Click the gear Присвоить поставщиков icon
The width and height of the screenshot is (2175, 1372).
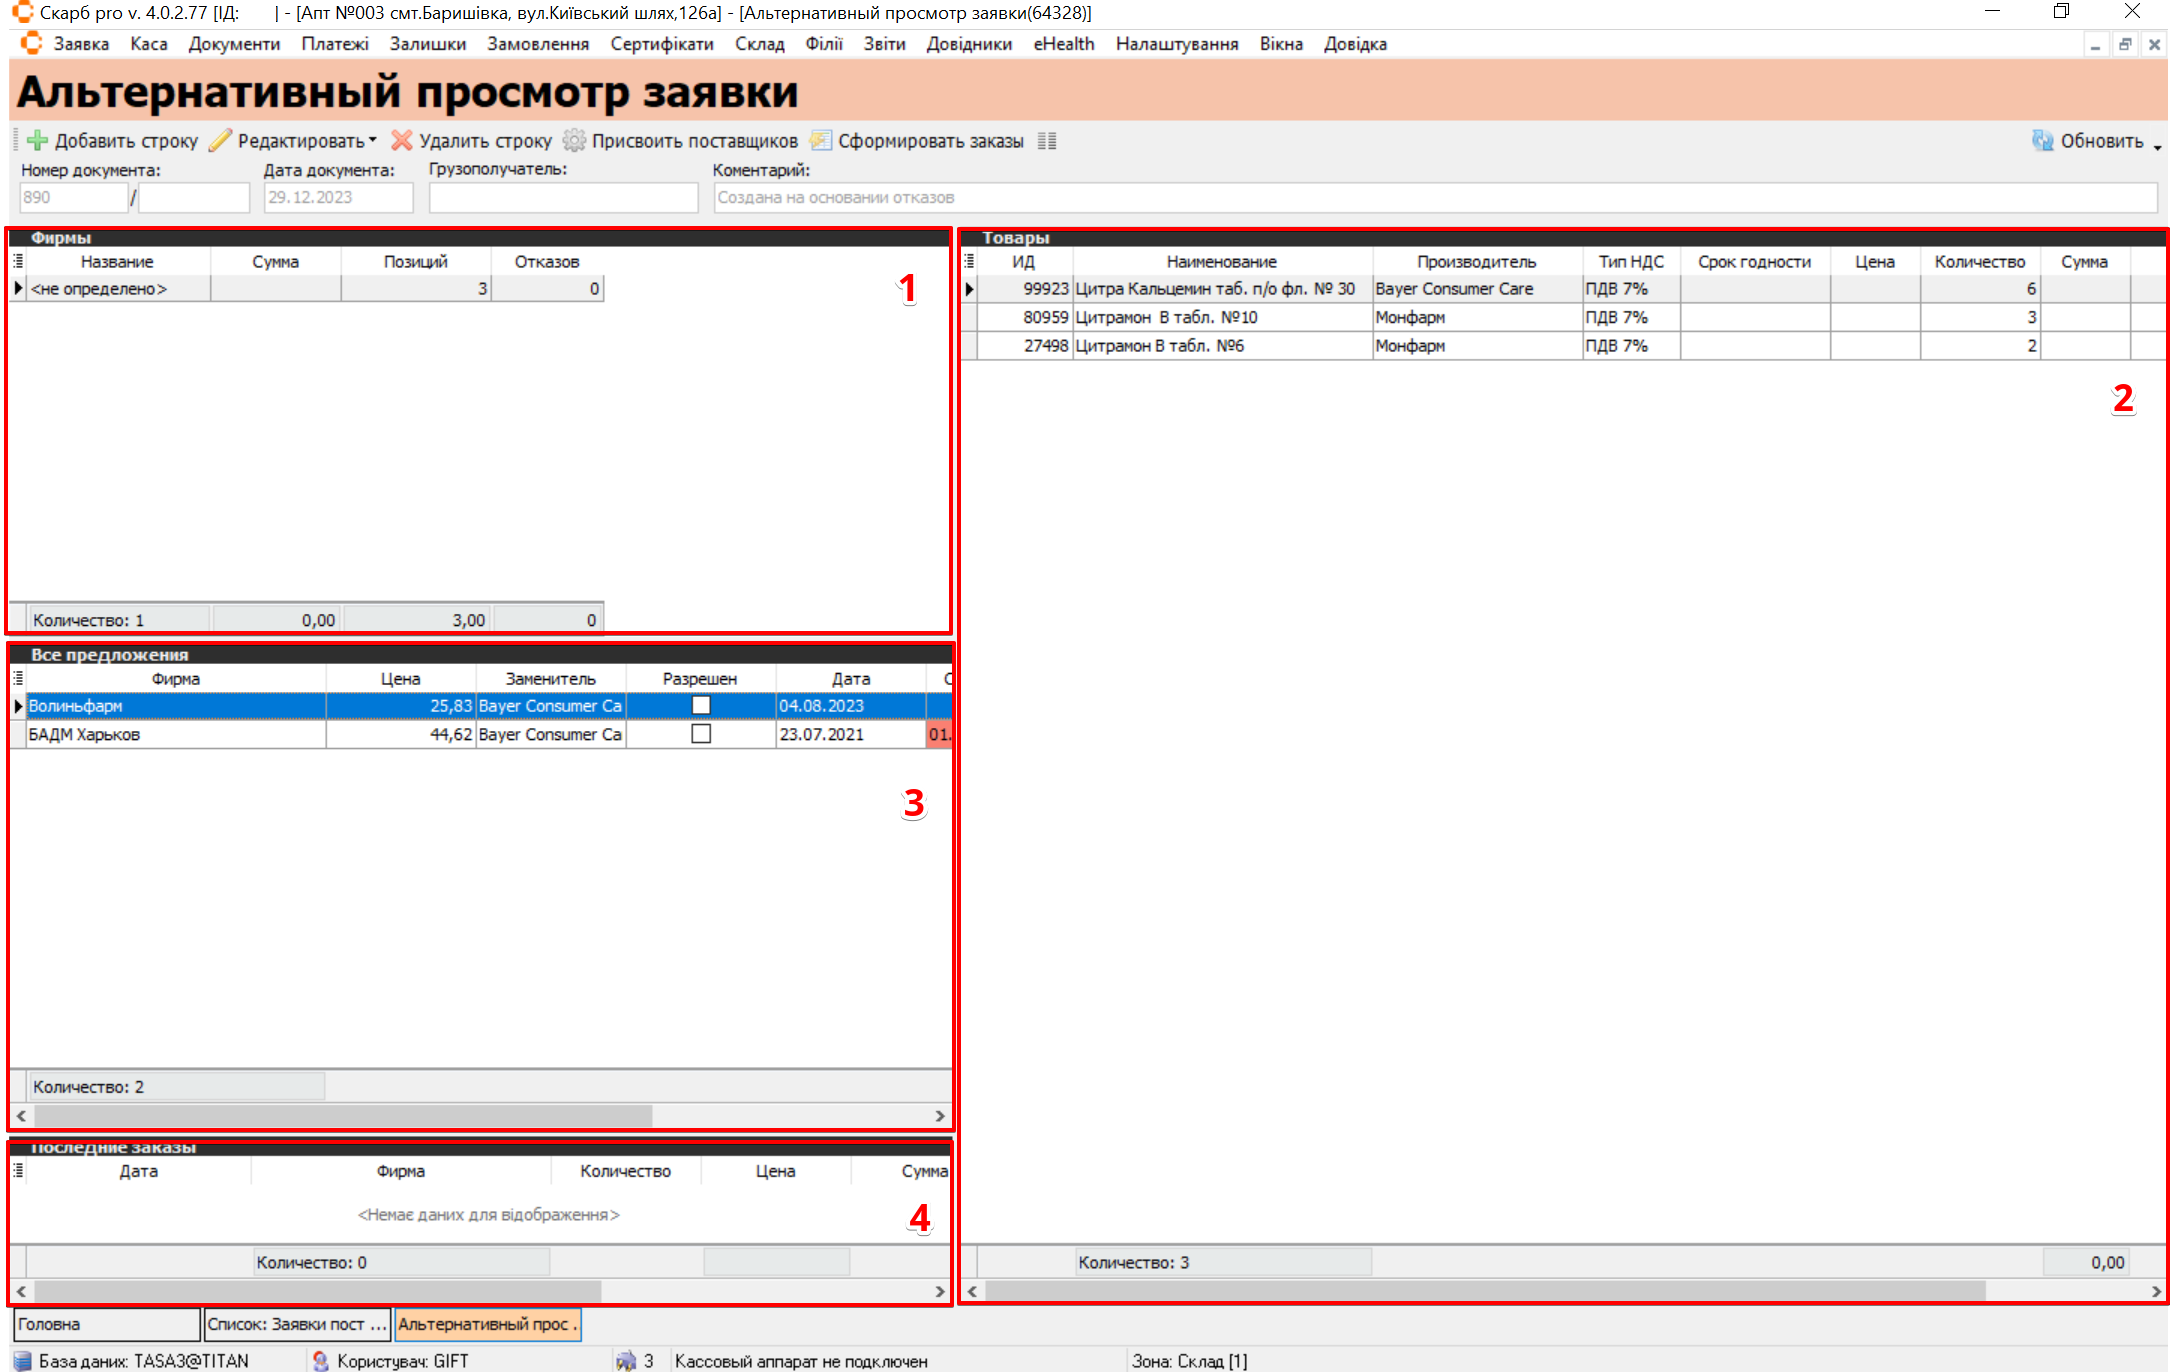point(574,141)
